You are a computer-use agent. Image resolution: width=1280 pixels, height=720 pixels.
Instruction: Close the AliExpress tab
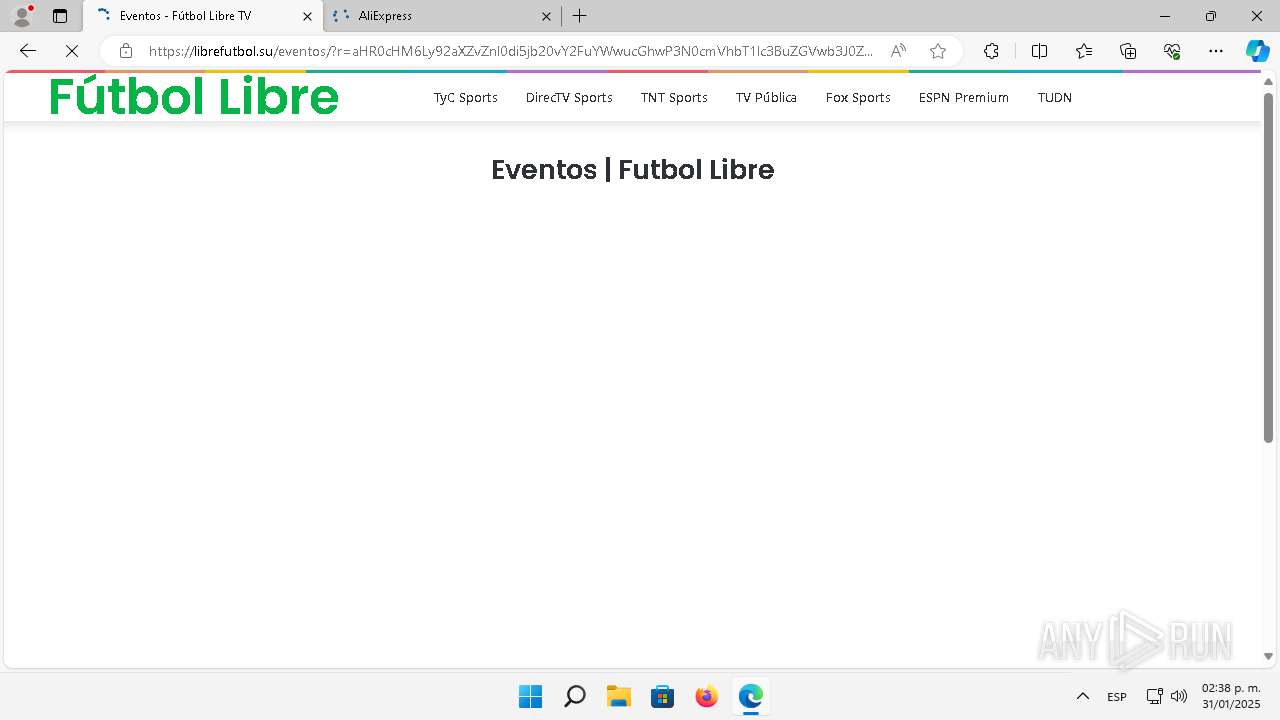click(546, 16)
